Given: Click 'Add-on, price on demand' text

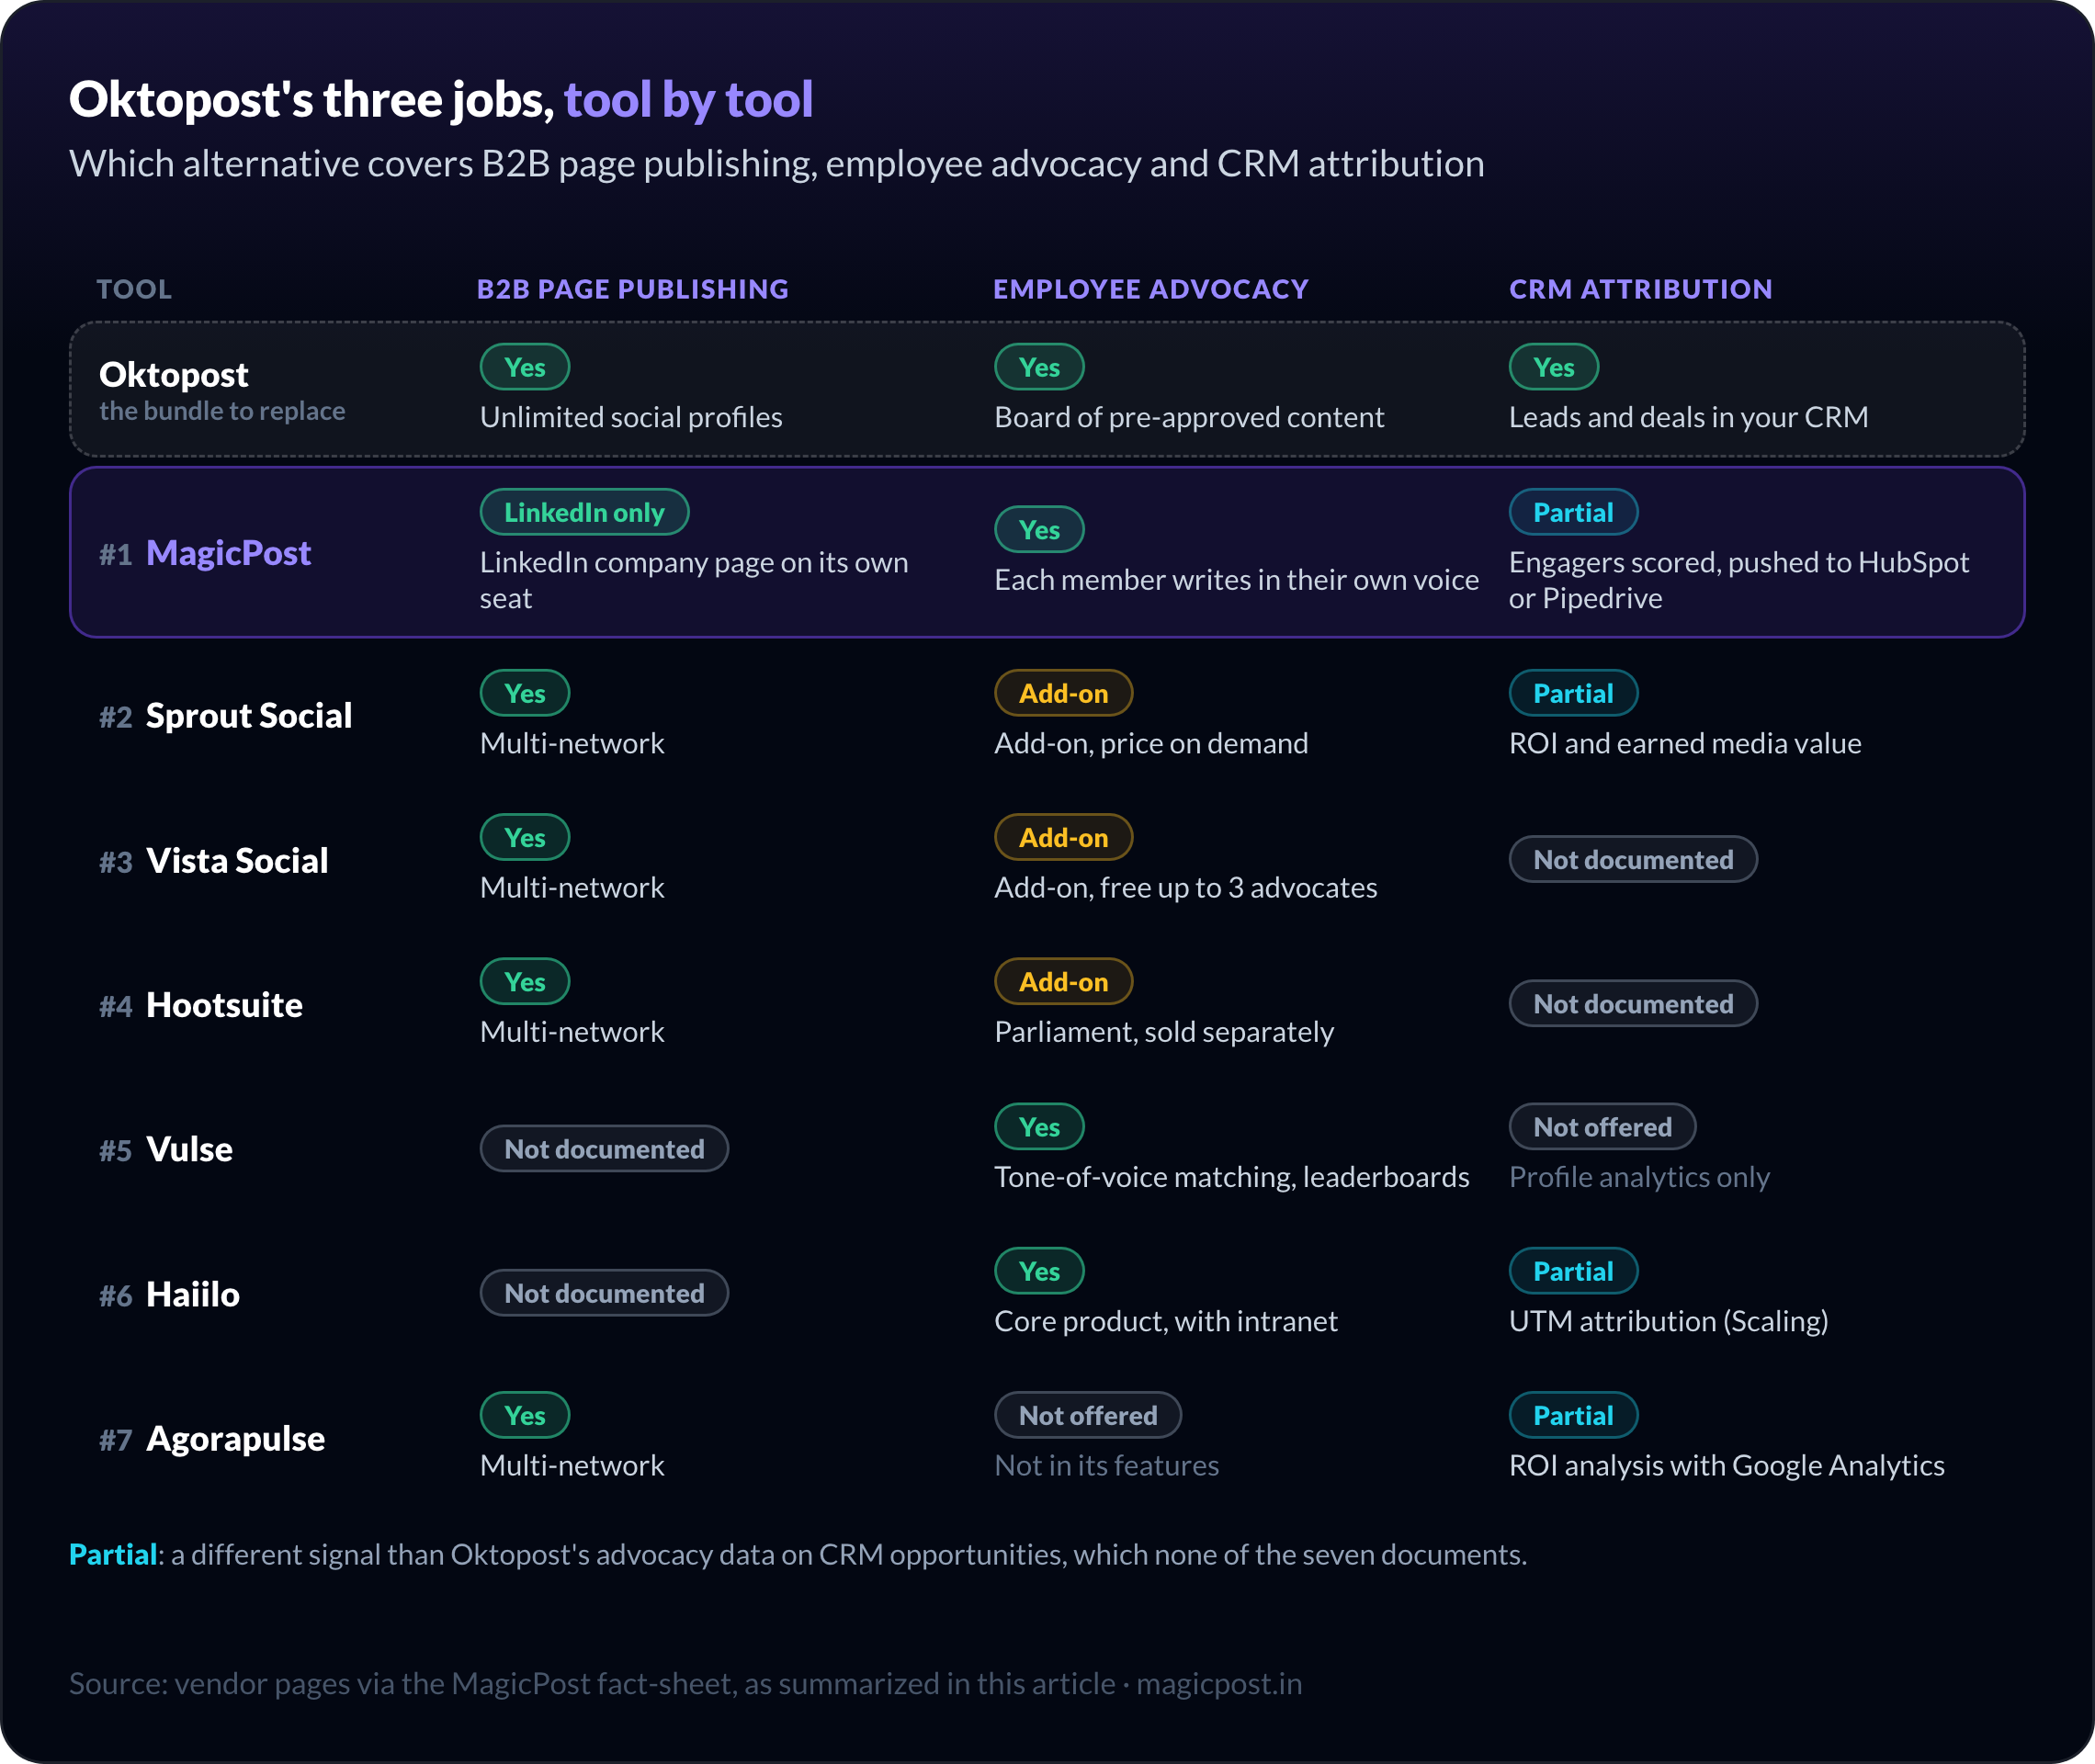Looking at the screenshot, I should pos(1151,743).
